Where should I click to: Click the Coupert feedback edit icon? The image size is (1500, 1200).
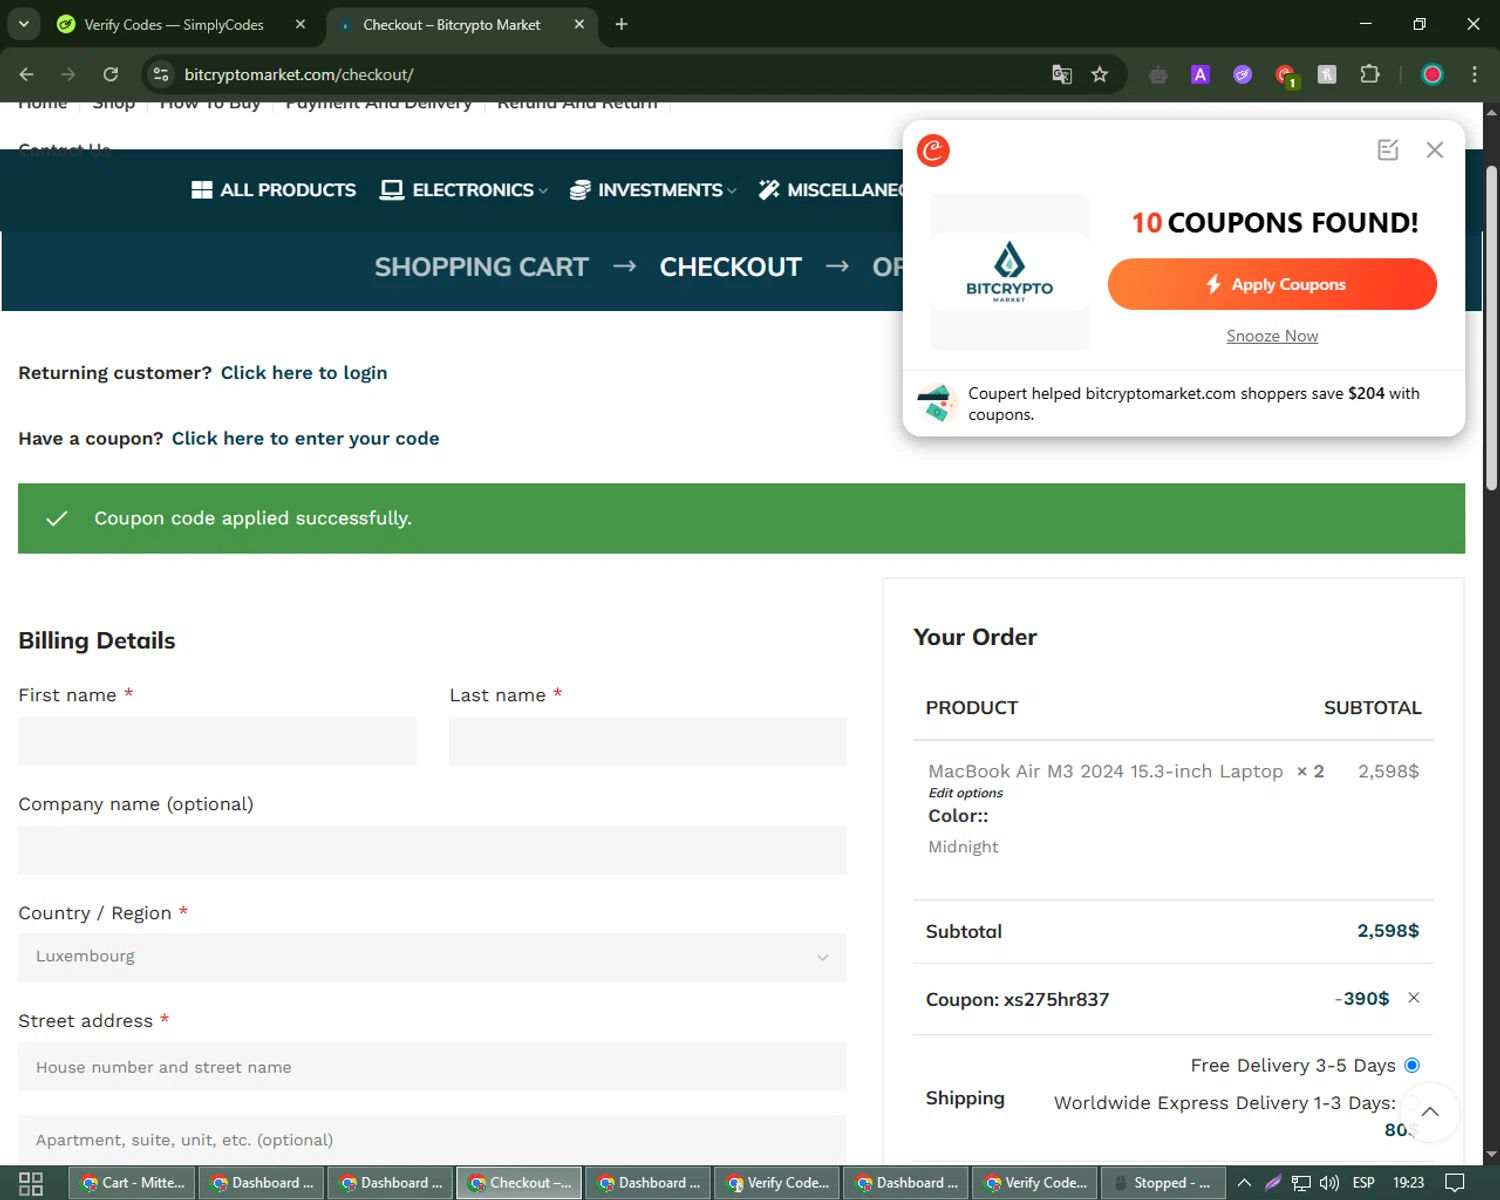point(1388,150)
